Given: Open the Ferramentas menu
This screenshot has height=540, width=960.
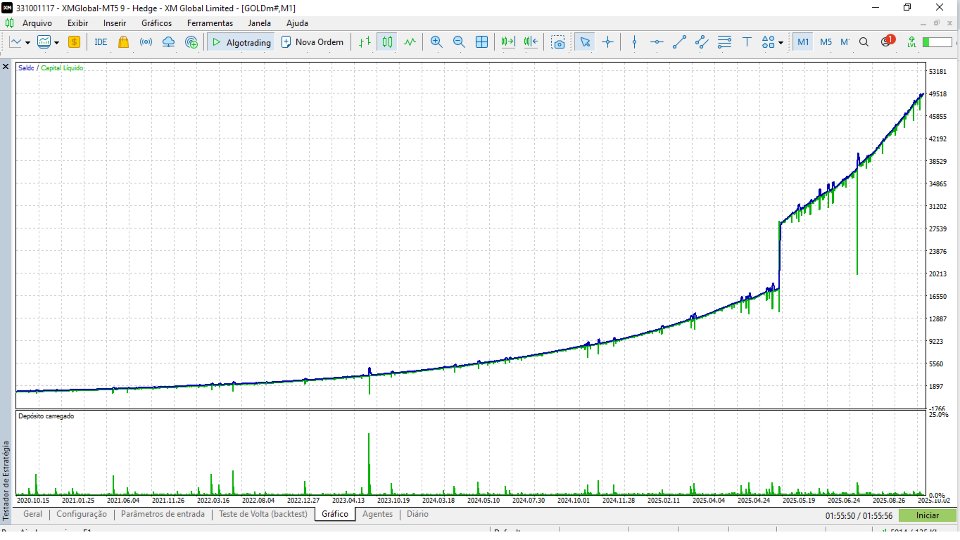Looking at the screenshot, I should (x=210, y=23).
